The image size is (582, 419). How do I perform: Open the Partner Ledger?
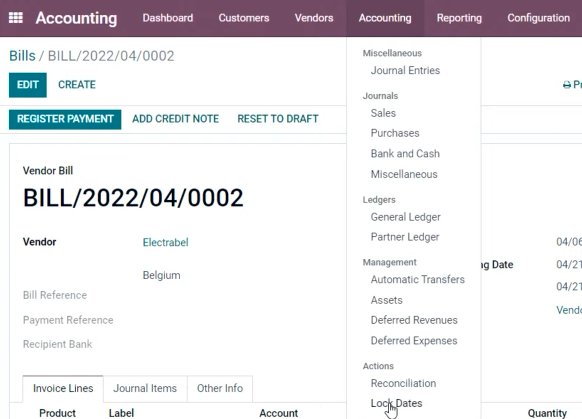tap(405, 237)
